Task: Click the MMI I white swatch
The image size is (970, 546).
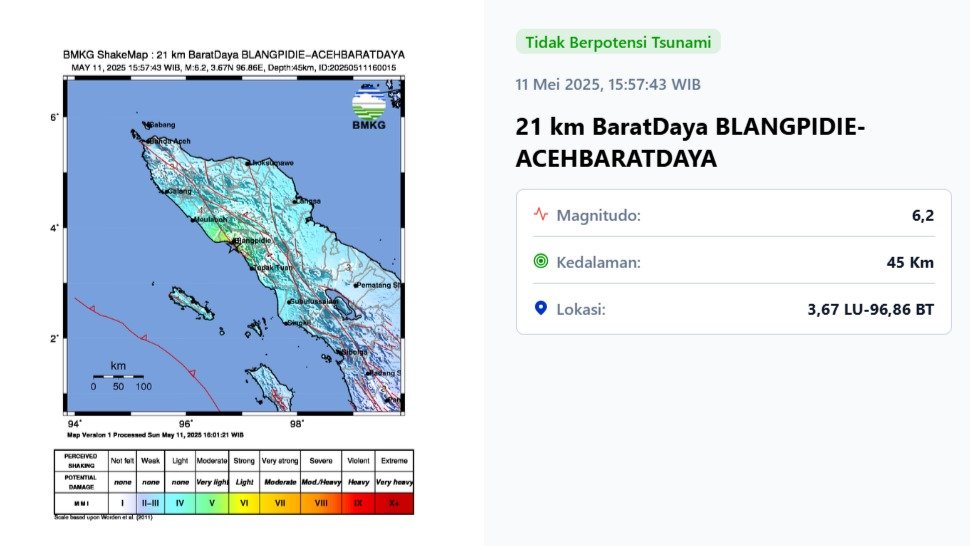Action: tap(122, 503)
